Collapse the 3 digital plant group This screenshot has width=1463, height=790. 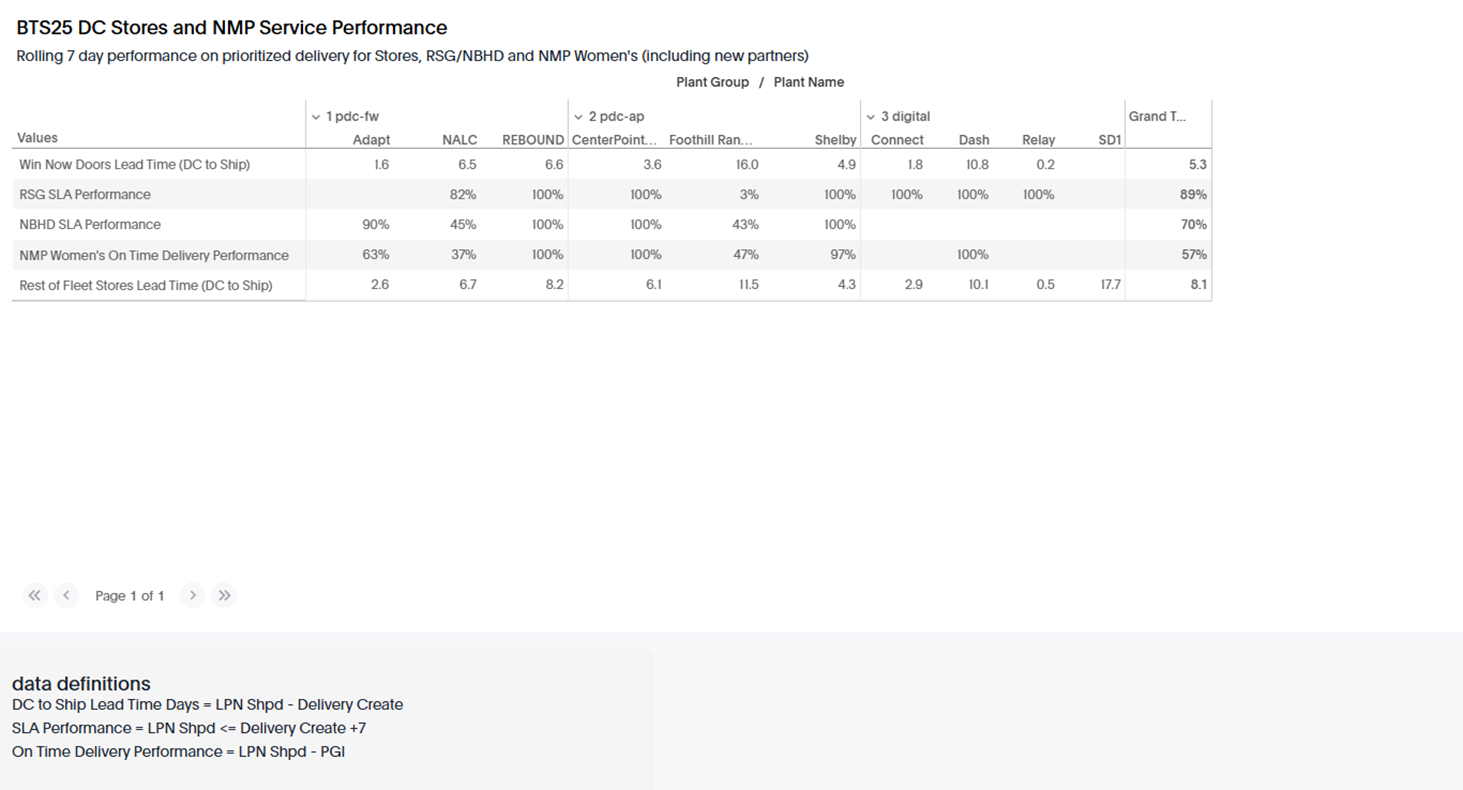pos(871,117)
